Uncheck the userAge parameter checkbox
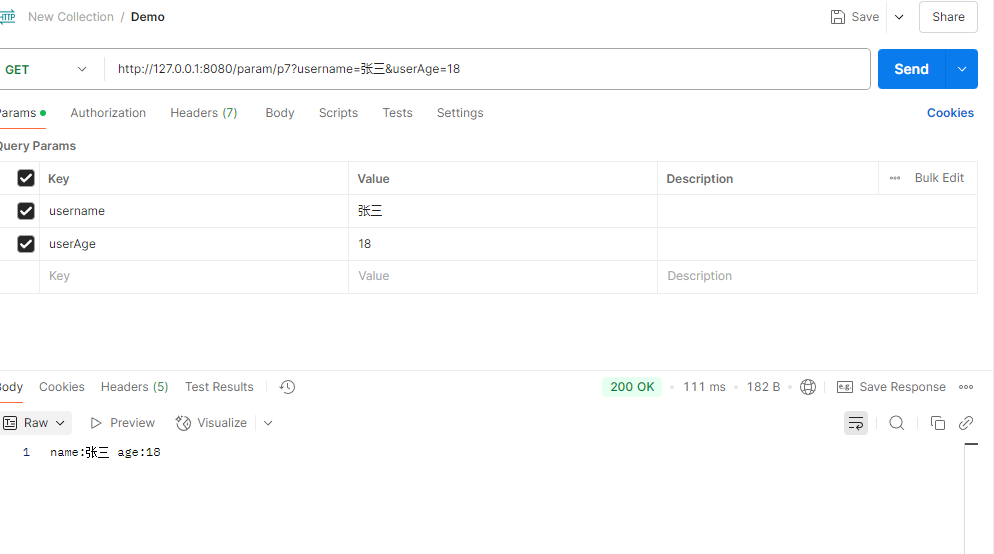The height and width of the screenshot is (554, 994). [26, 244]
